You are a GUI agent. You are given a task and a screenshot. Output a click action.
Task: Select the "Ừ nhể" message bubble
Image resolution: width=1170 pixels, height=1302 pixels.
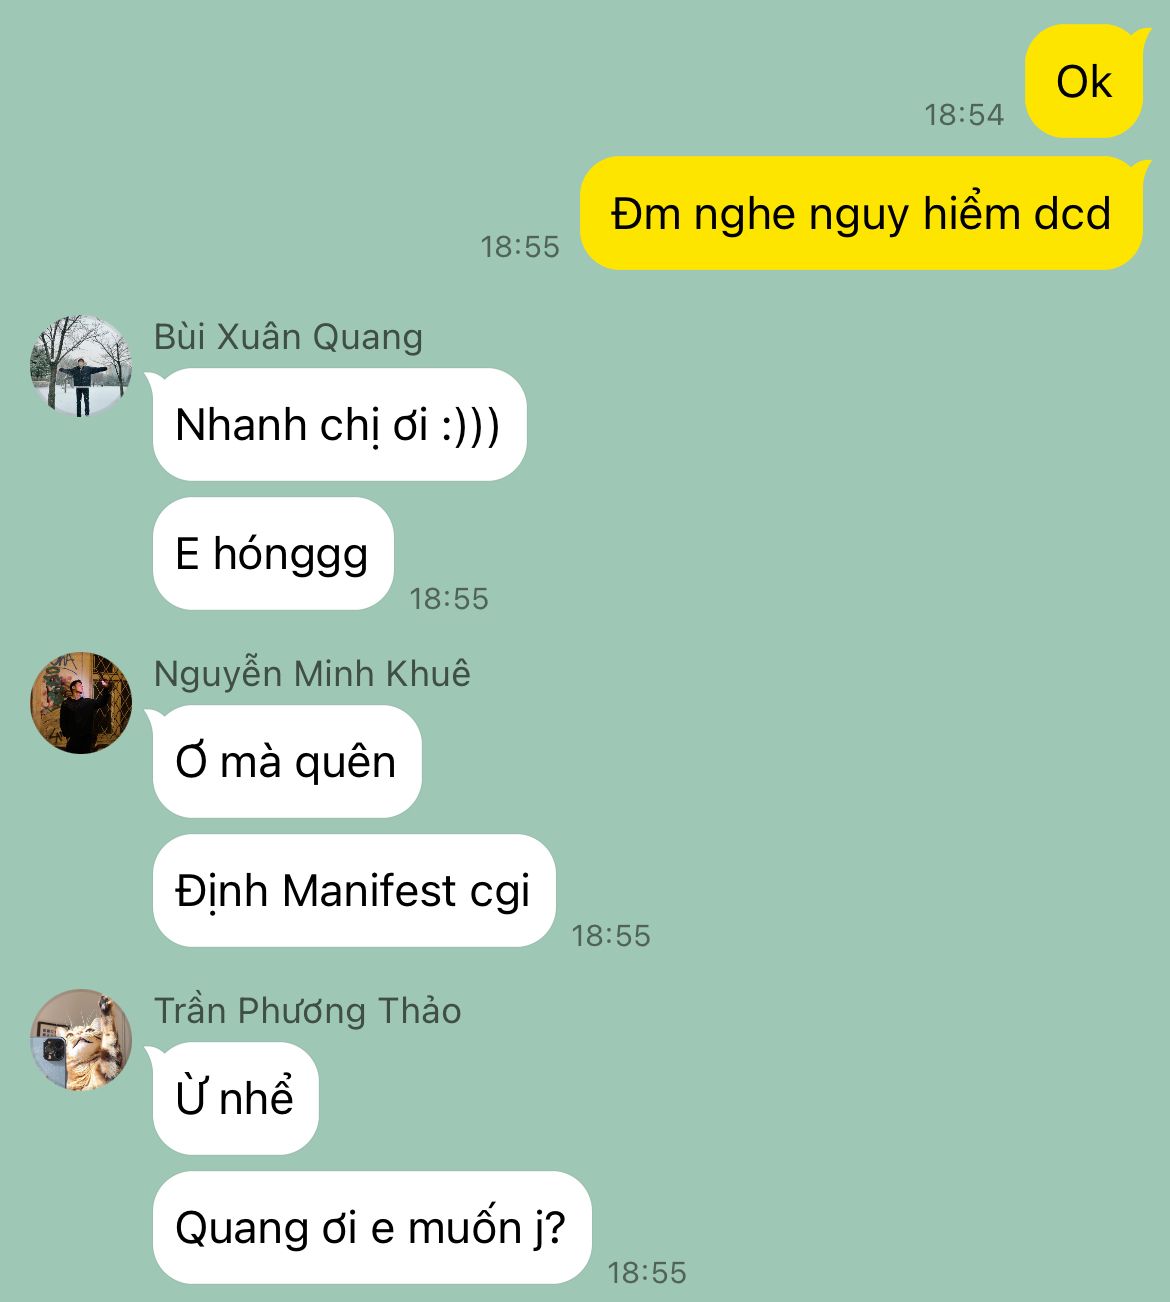pos(235,1099)
